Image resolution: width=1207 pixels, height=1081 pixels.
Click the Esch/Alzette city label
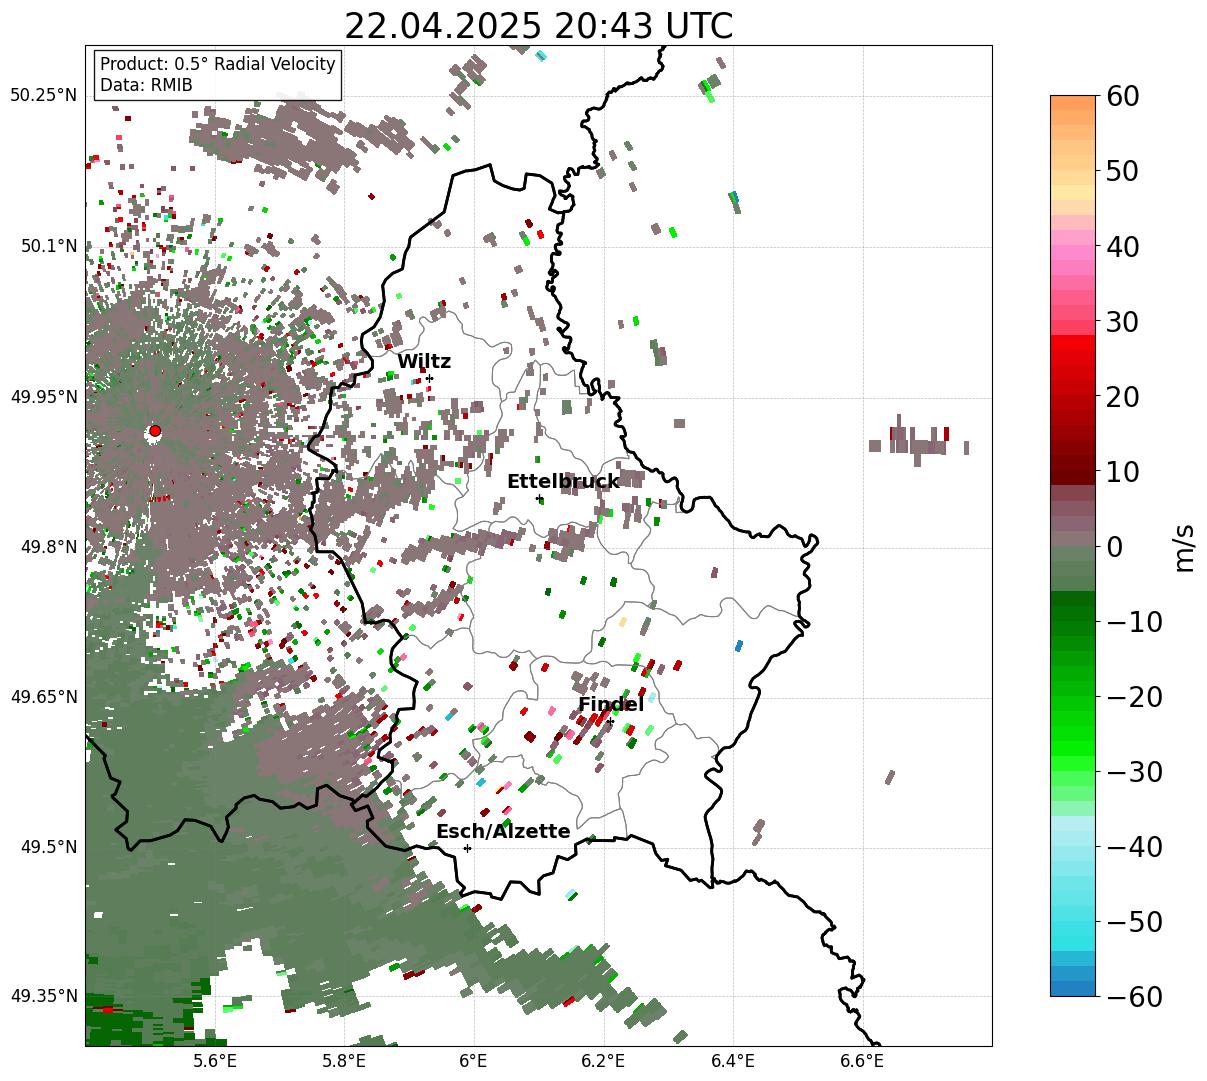(x=503, y=832)
